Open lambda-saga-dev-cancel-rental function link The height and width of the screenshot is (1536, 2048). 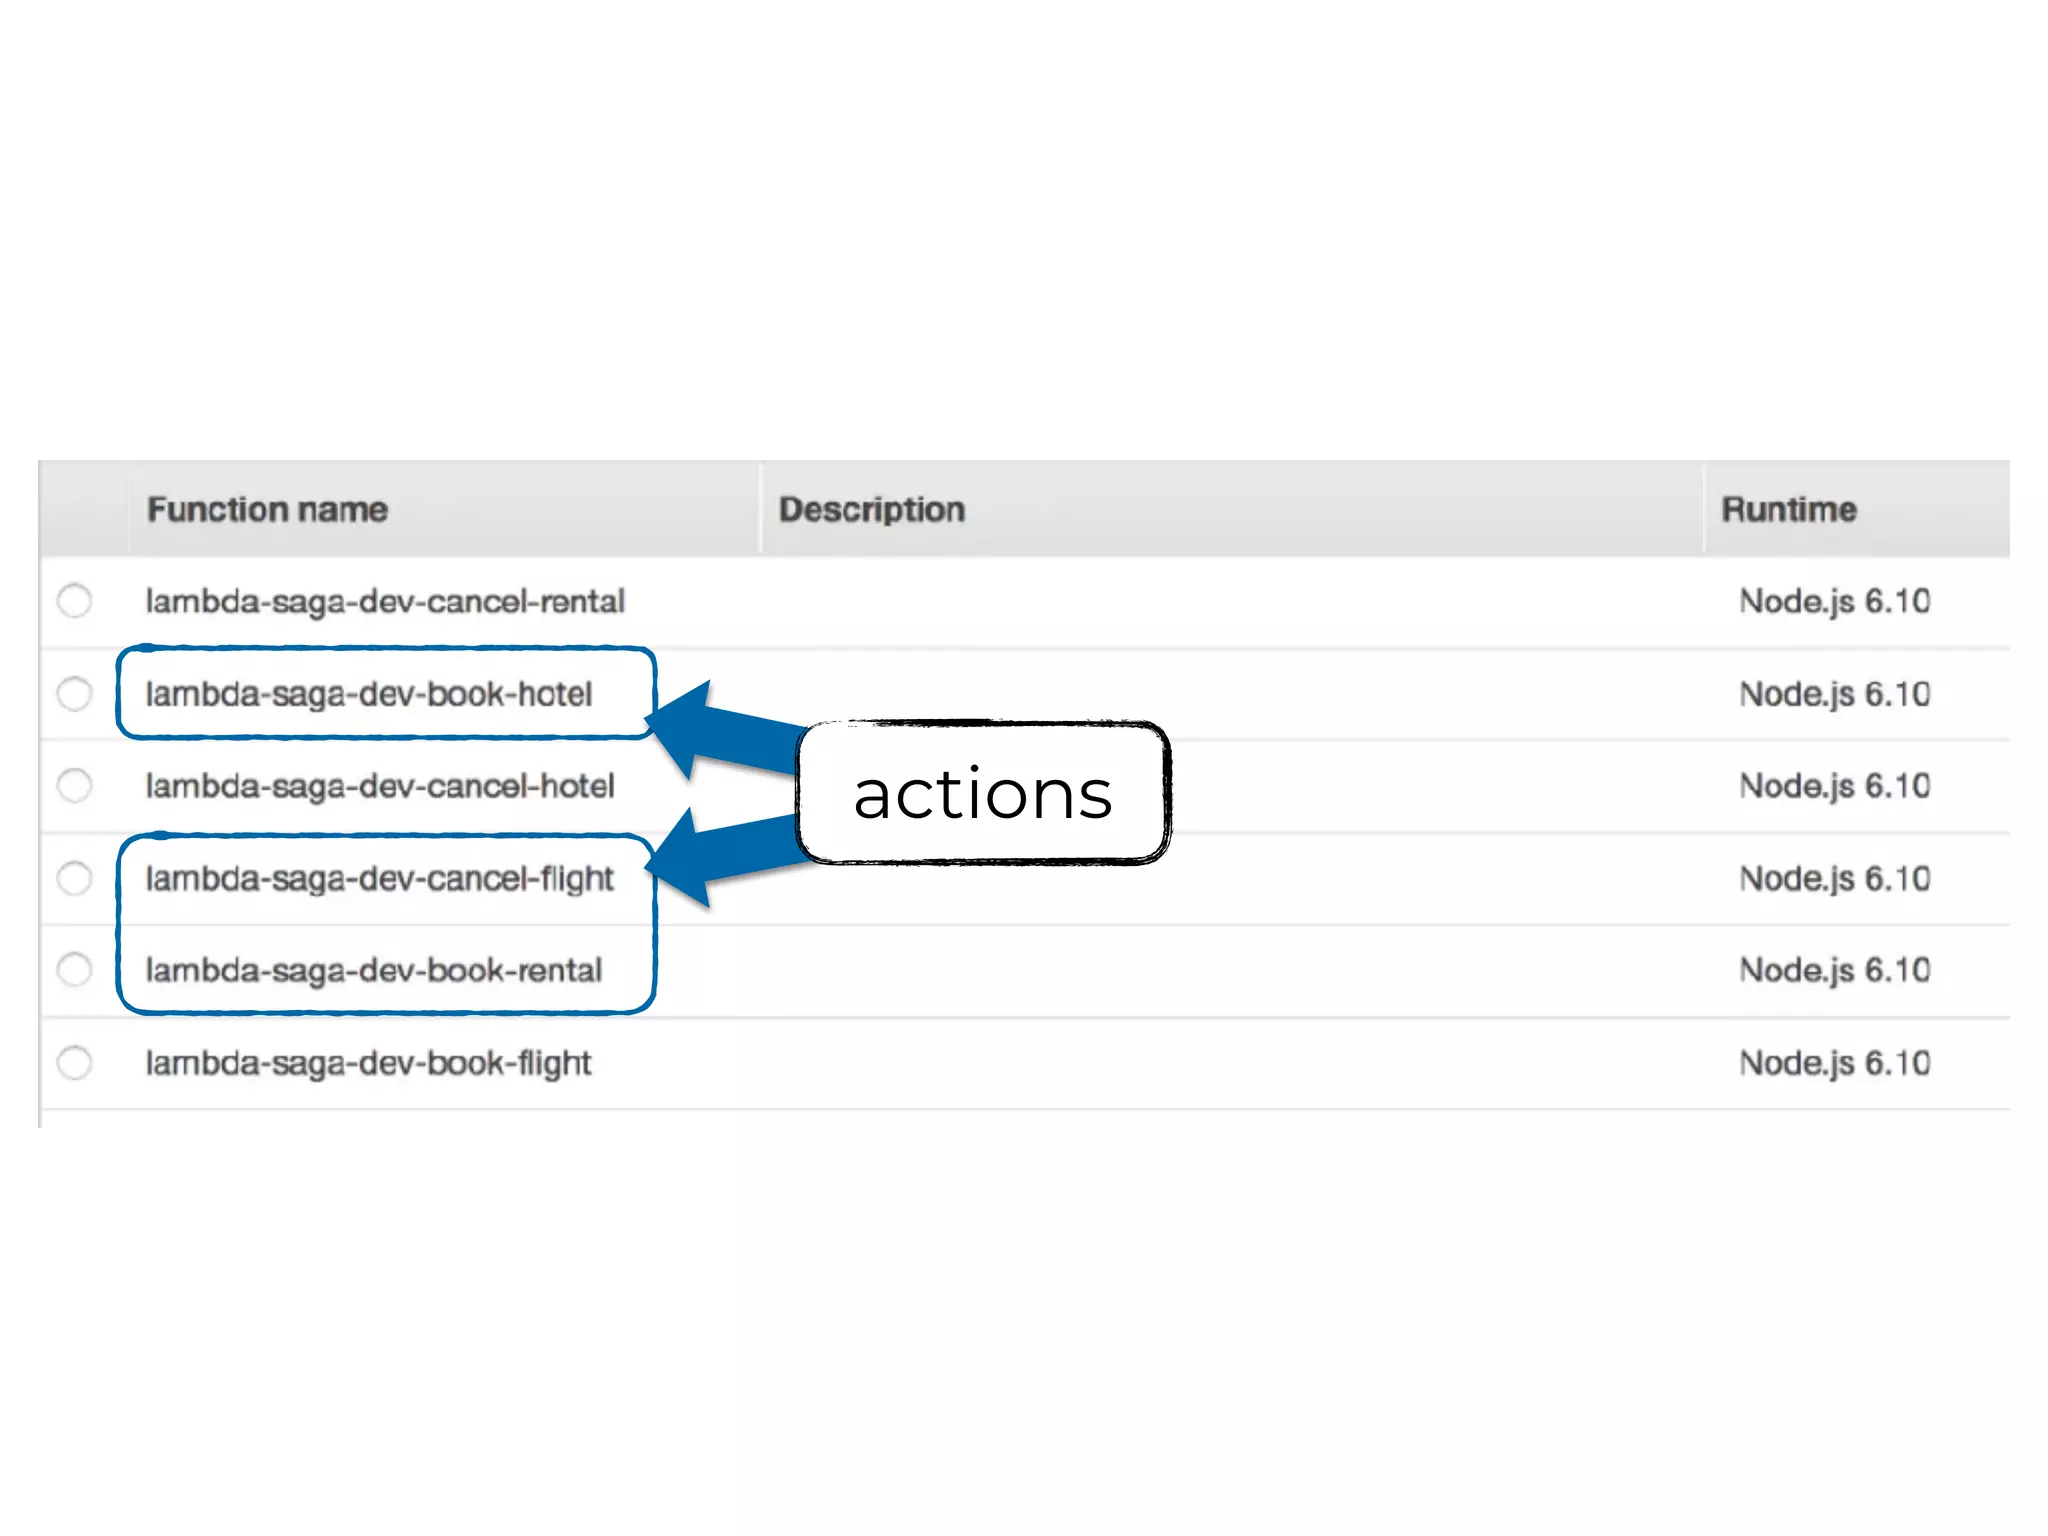click(384, 601)
